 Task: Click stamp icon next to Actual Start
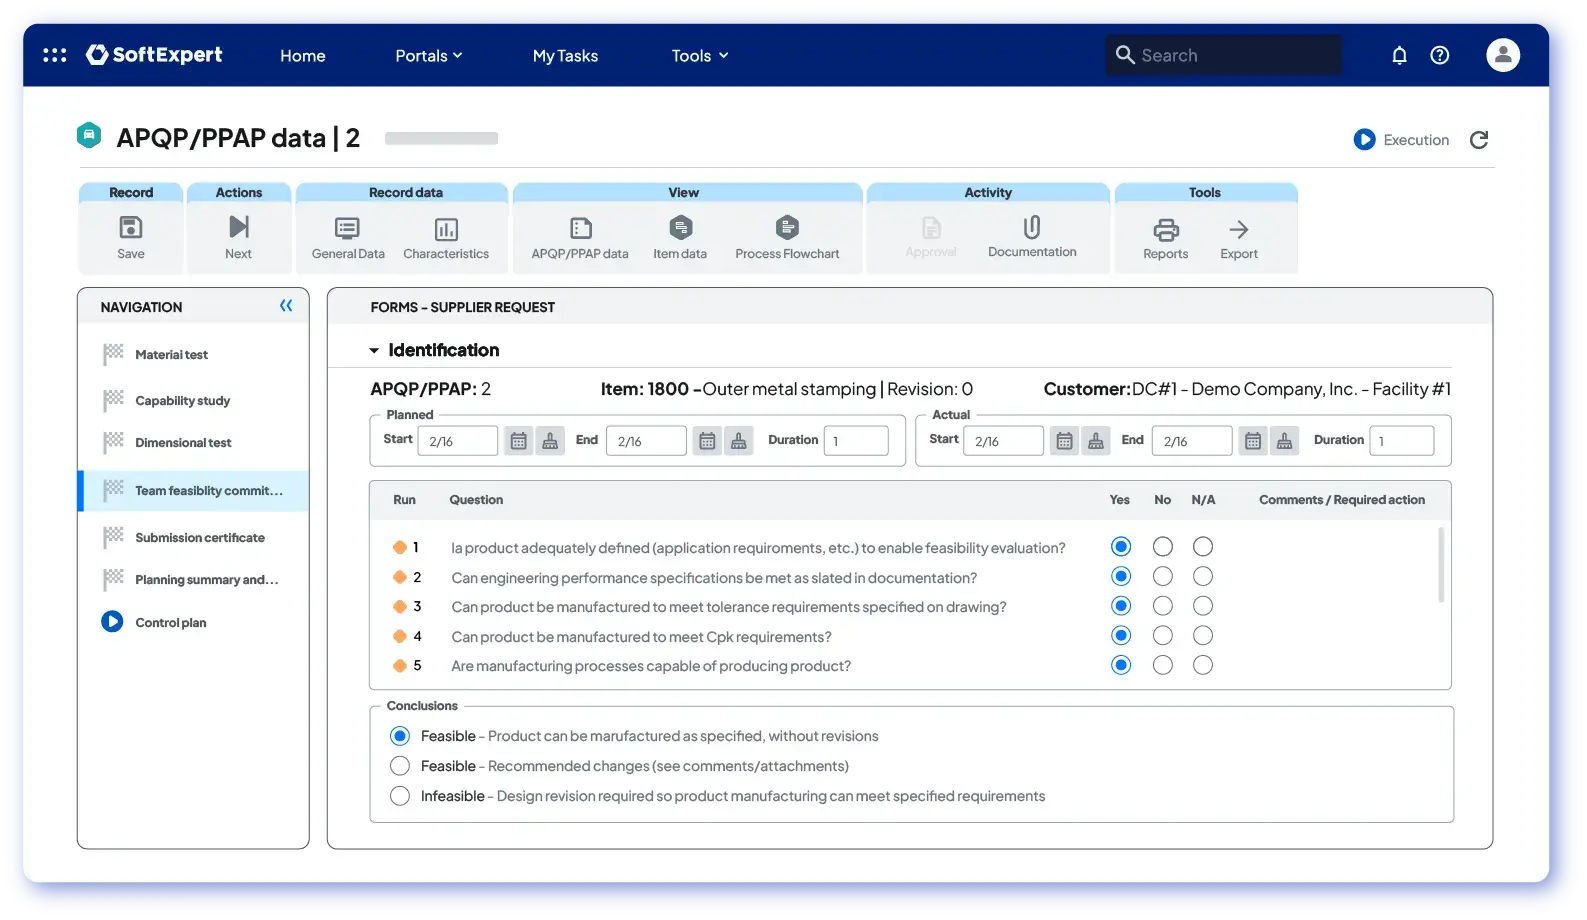(x=1096, y=441)
